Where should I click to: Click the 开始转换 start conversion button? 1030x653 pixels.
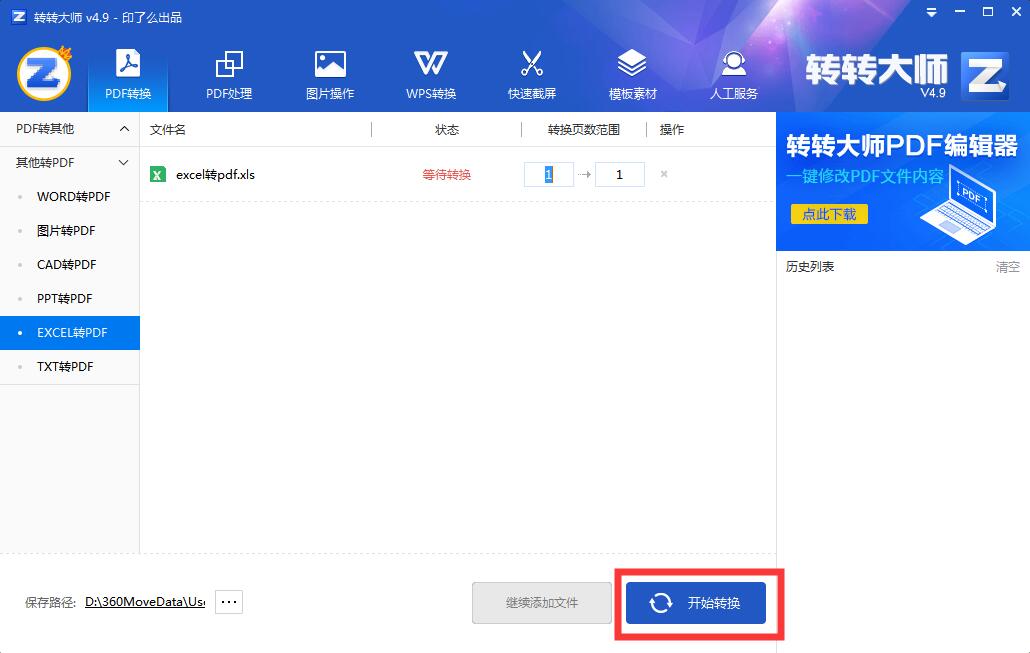(x=696, y=603)
